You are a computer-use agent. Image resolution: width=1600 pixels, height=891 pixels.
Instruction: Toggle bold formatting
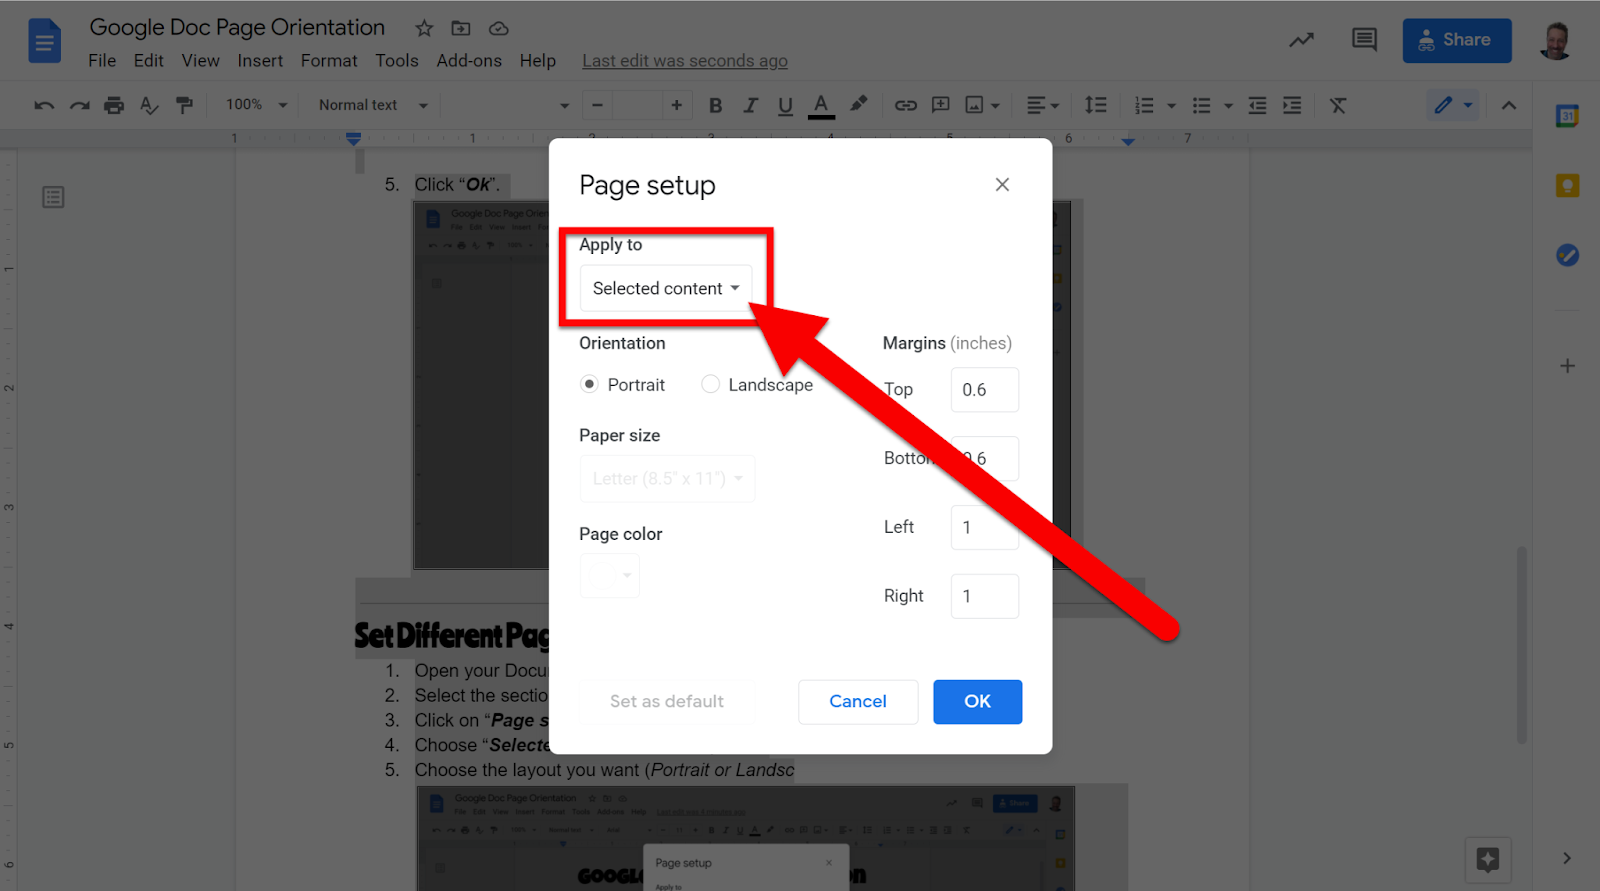pos(715,105)
